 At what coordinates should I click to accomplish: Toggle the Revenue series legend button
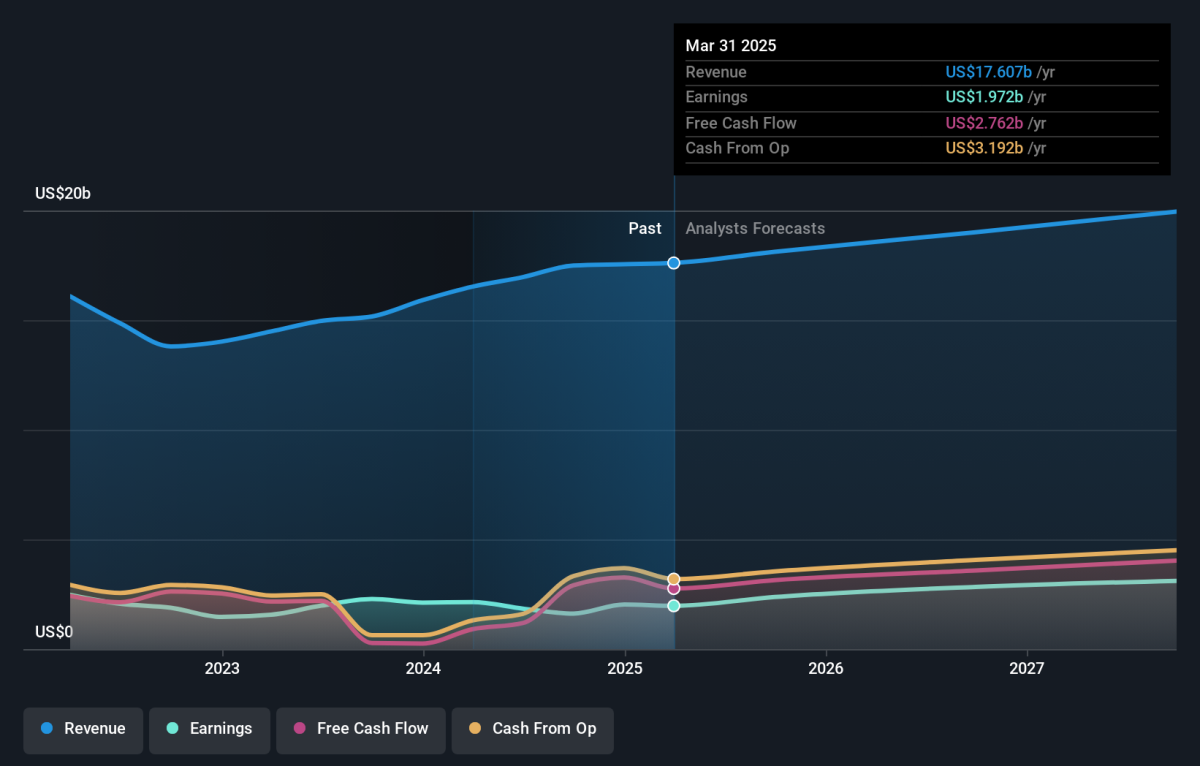(84, 730)
